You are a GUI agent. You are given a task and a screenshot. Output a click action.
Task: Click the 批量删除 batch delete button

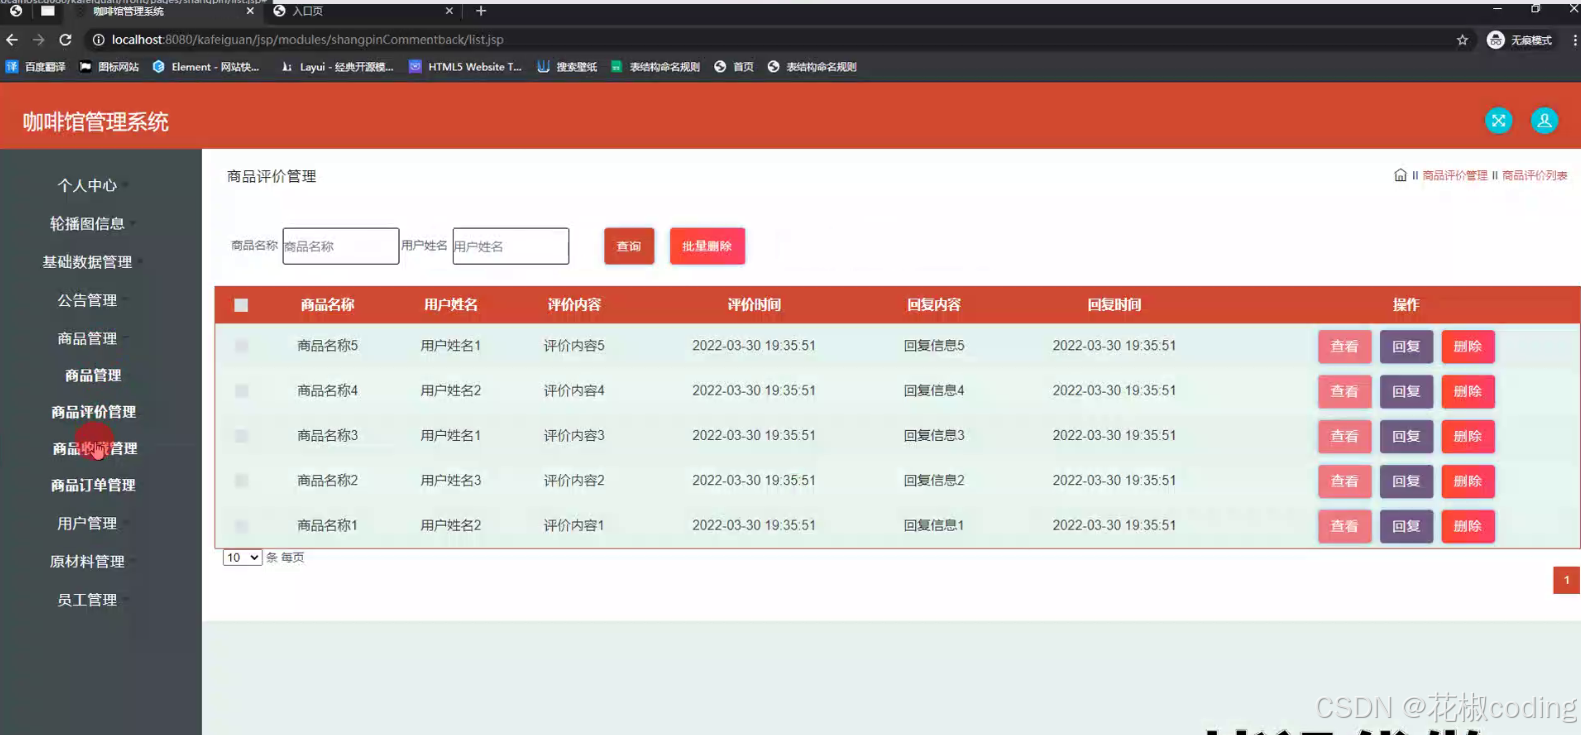(x=707, y=246)
